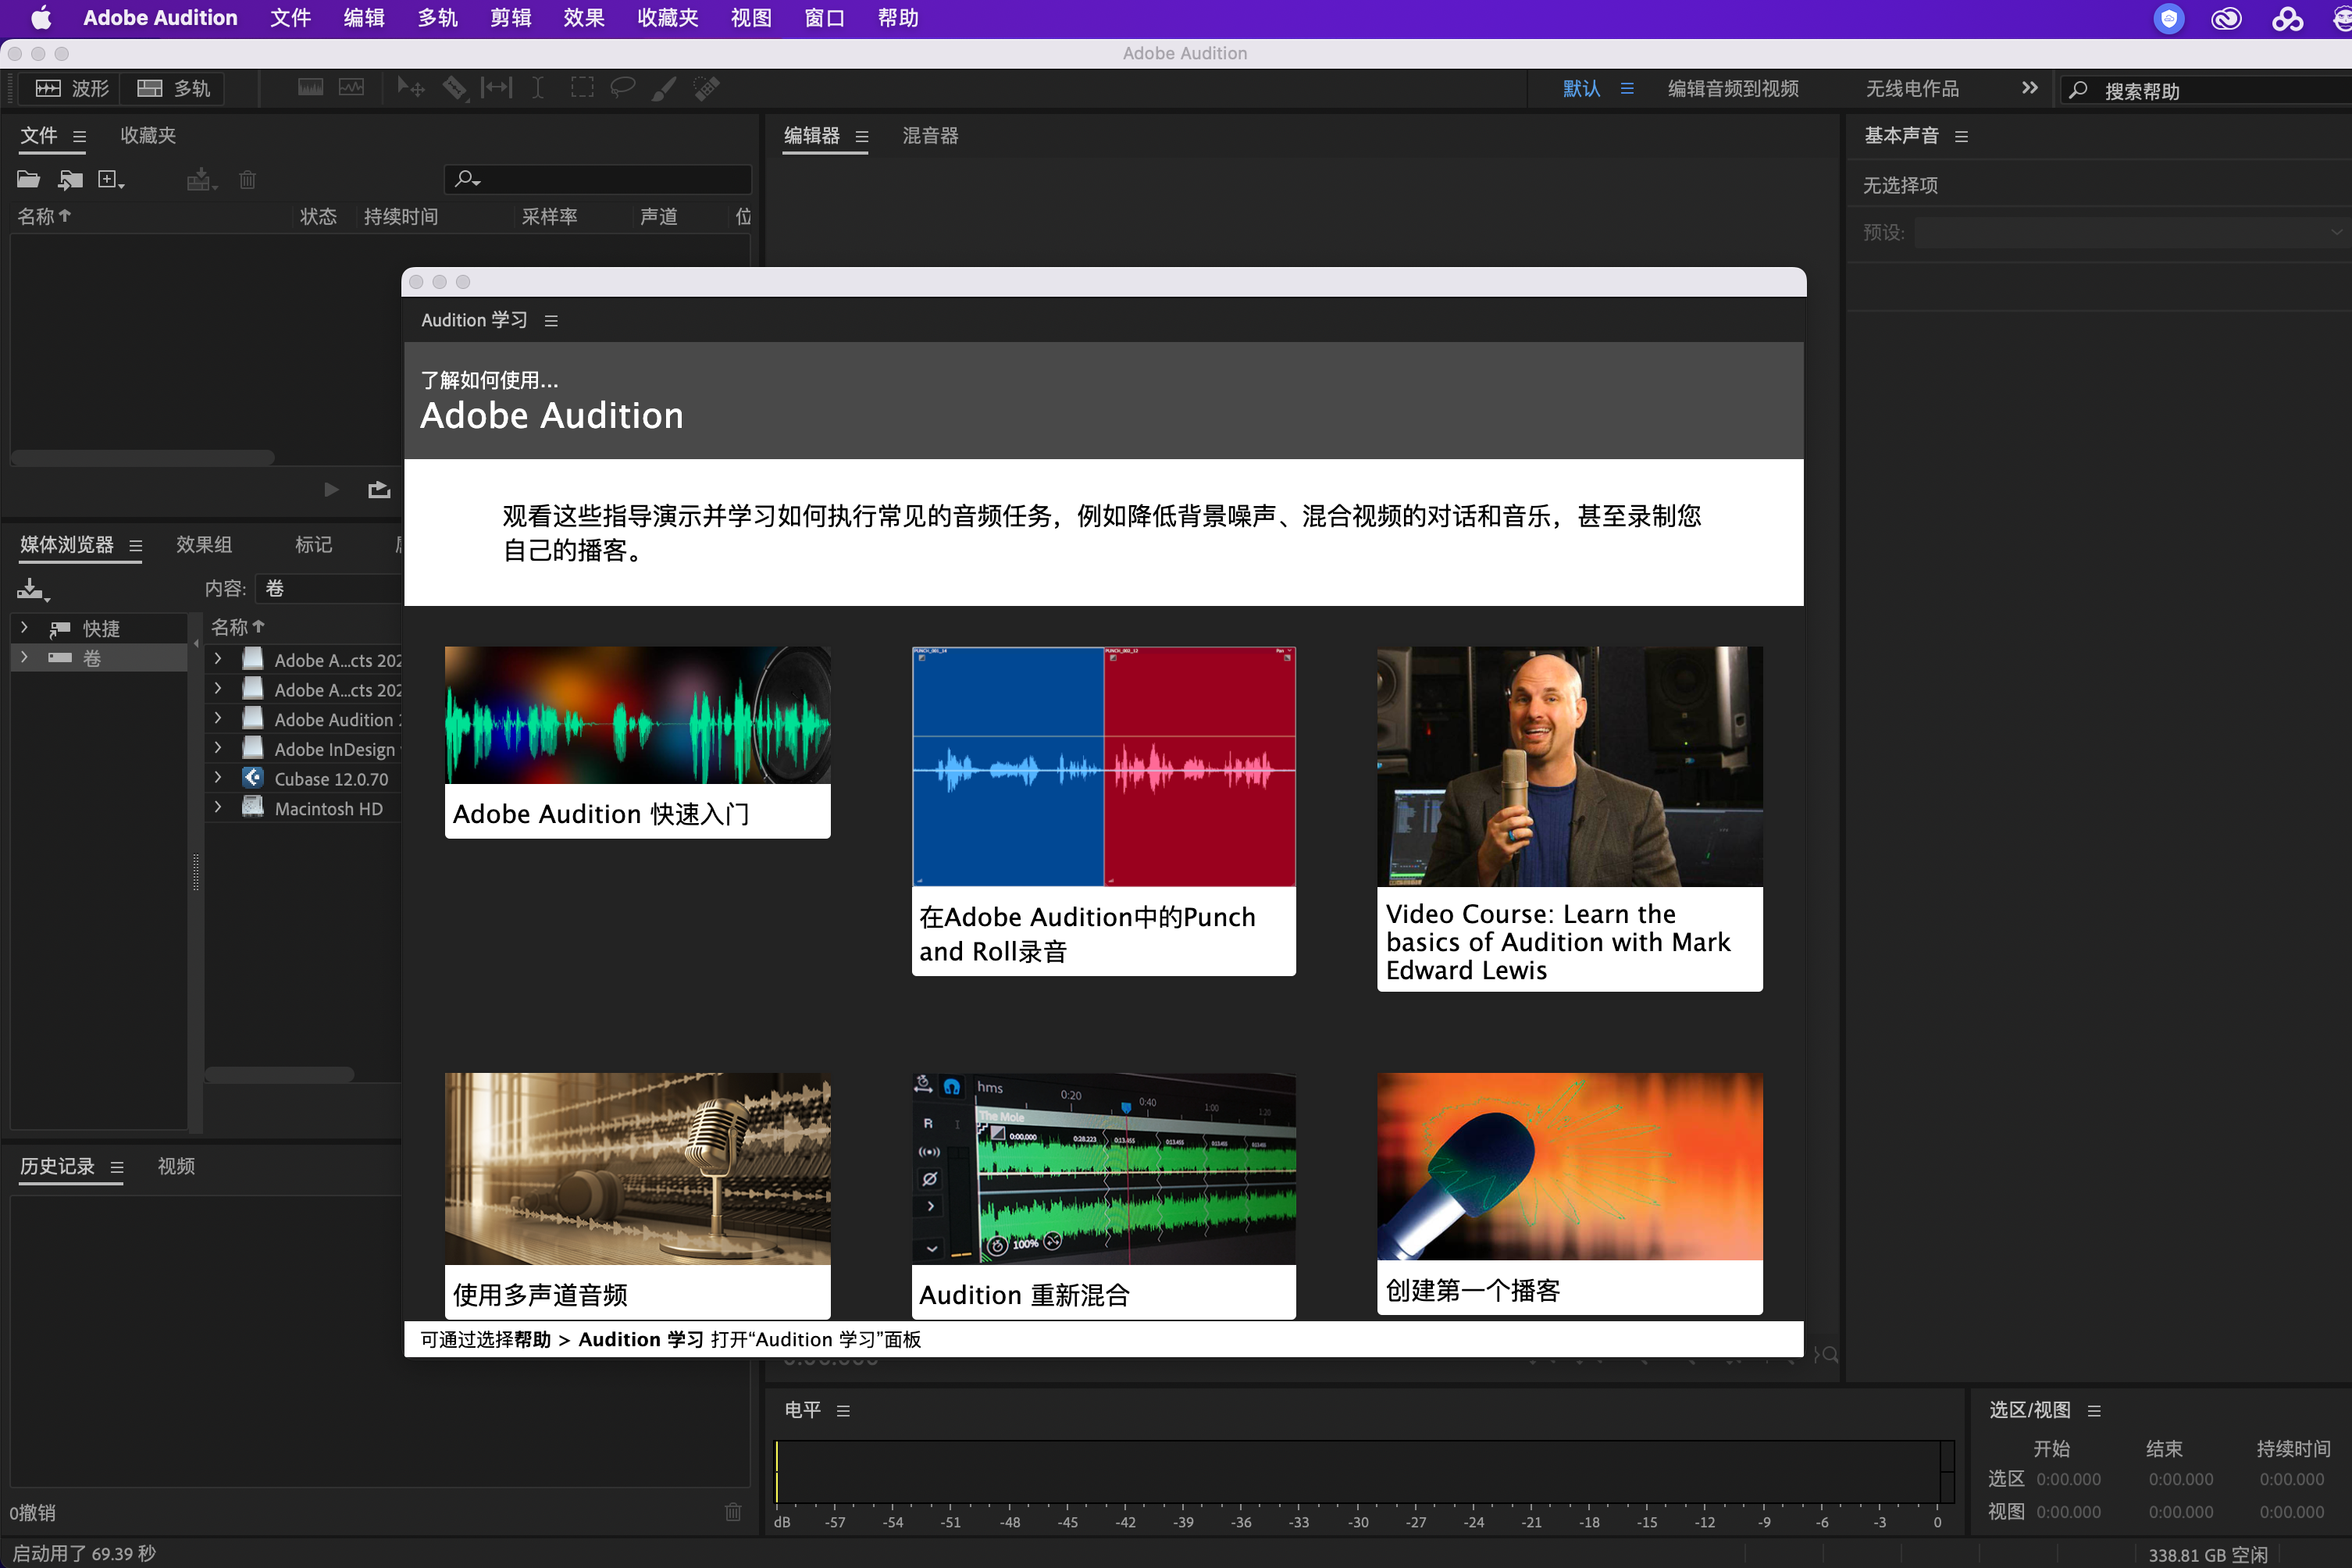Switch to 多轨 multitrack view
The width and height of the screenshot is (2352, 1568).
(173, 88)
